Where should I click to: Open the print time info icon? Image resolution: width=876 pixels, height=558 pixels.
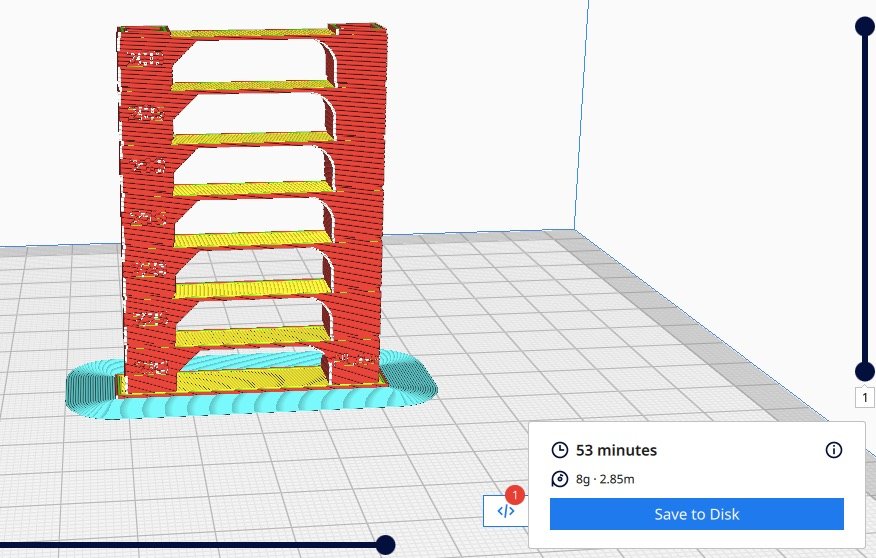pos(833,450)
